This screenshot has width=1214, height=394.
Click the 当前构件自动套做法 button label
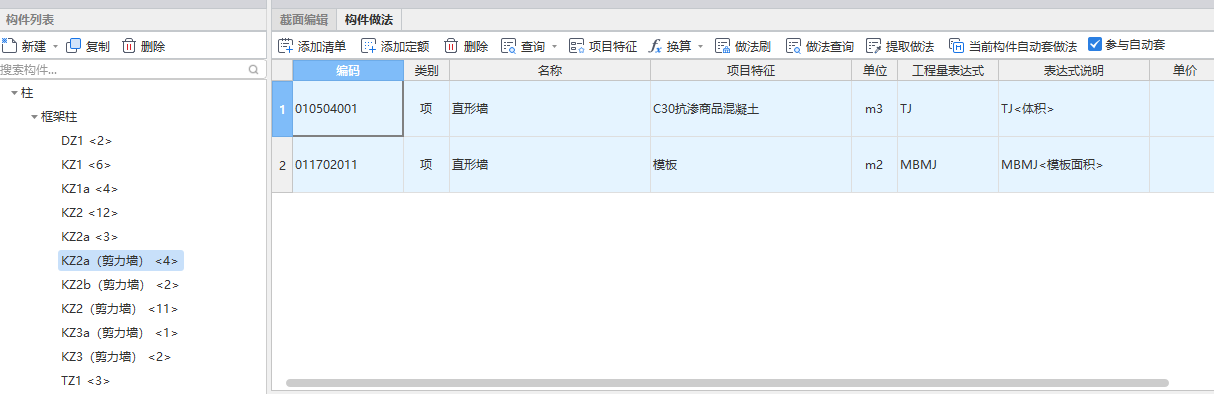tap(1023, 46)
